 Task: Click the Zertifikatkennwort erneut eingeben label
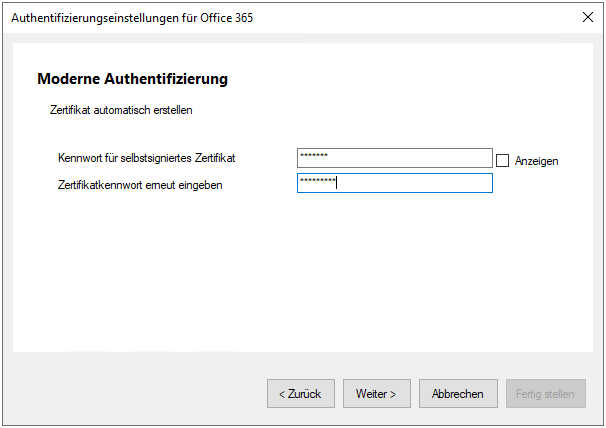[140, 185]
